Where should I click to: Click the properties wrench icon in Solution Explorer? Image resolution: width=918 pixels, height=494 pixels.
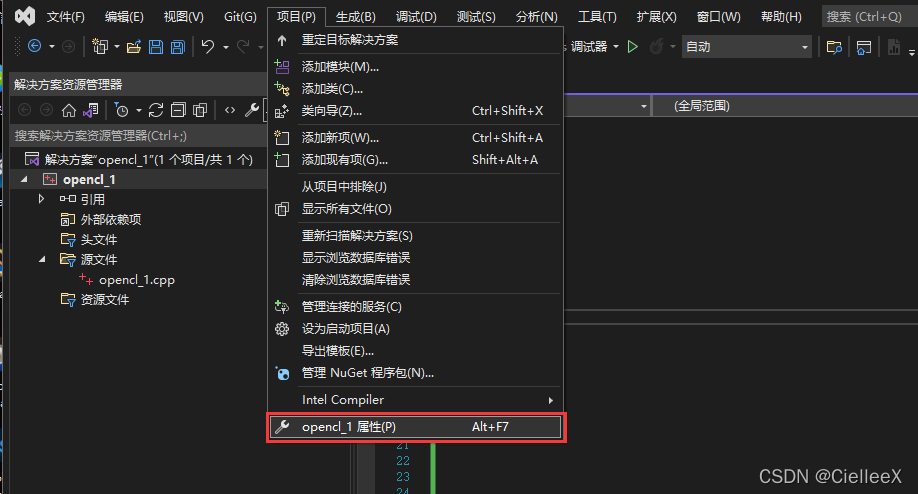pos(252,110)
